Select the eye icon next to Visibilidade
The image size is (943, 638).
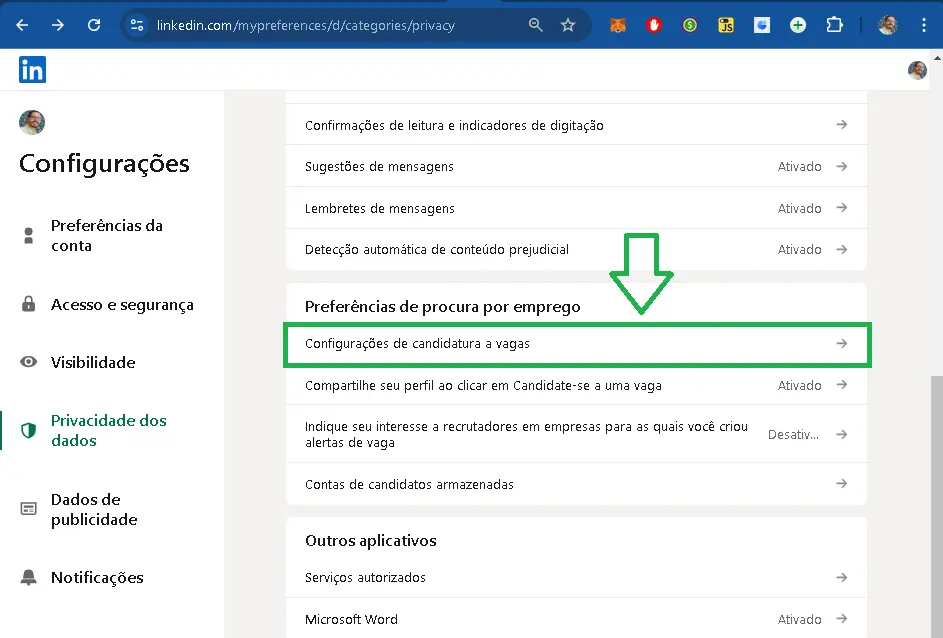click(x=28, y=362)
